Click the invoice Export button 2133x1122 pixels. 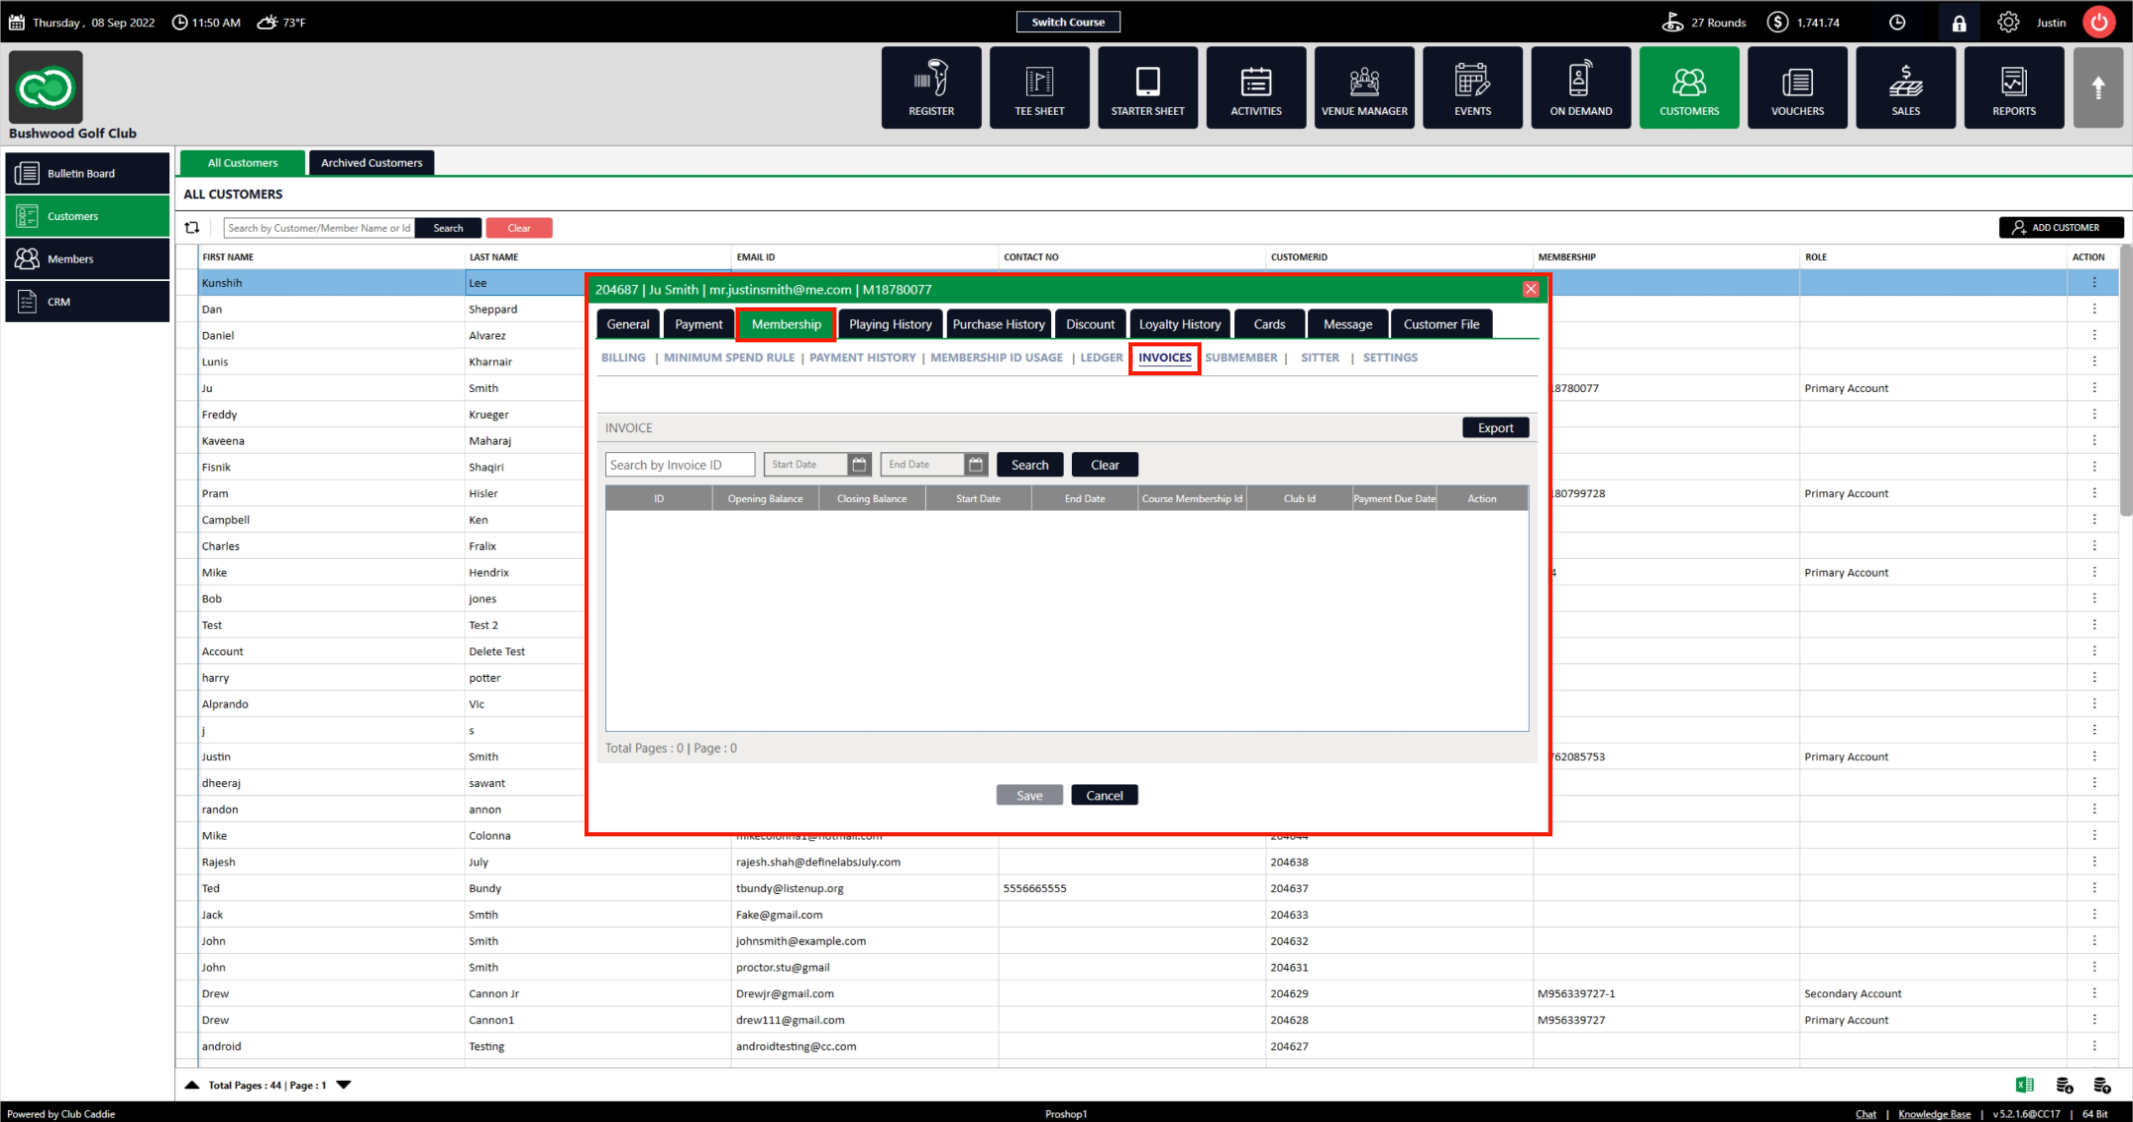1495,428
